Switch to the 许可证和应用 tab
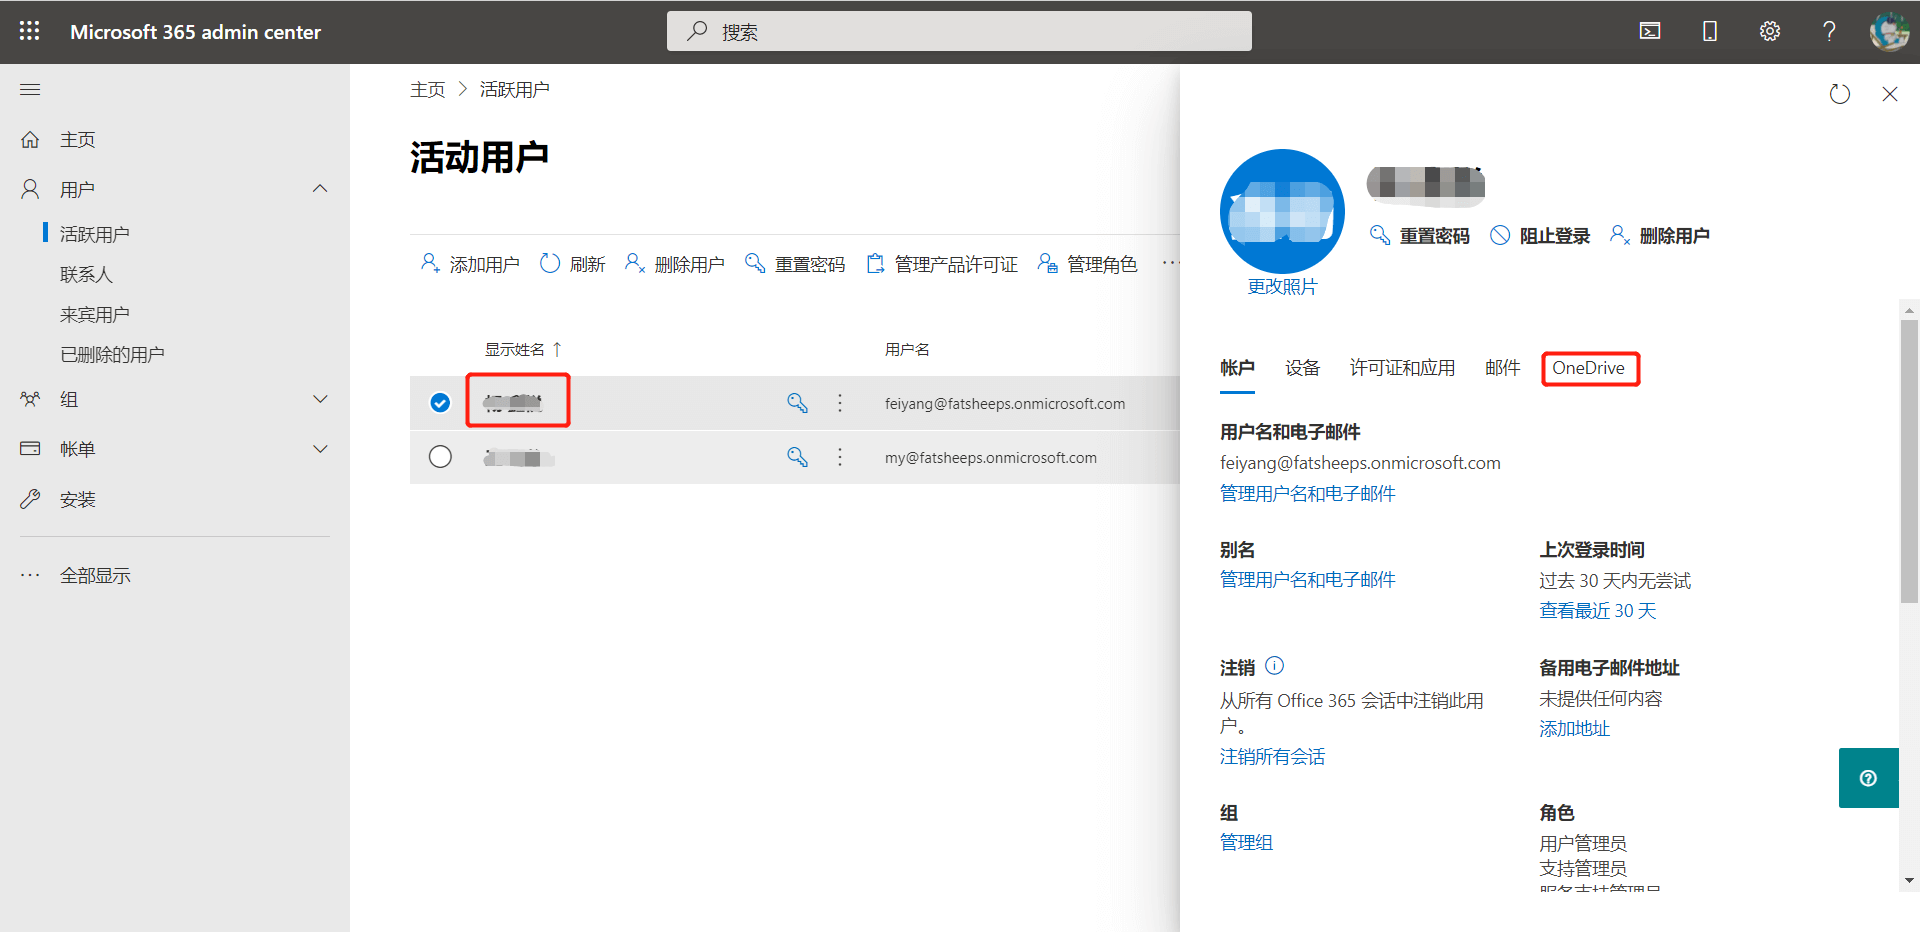 (x=1402, y=368)
